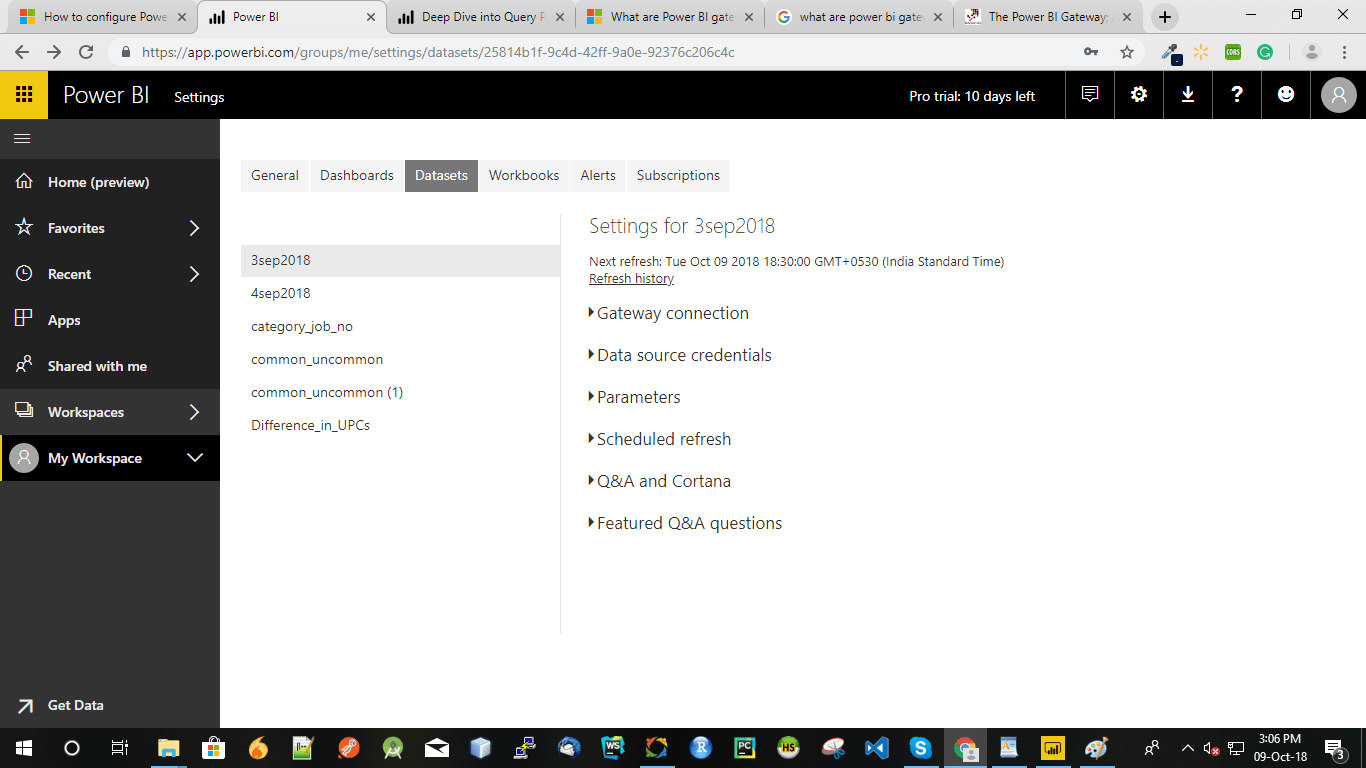The width and height of the screenshot is (1366, 768).
Task: Open Power BI Desktop from the taskbar
Action: pos(1052,747)
